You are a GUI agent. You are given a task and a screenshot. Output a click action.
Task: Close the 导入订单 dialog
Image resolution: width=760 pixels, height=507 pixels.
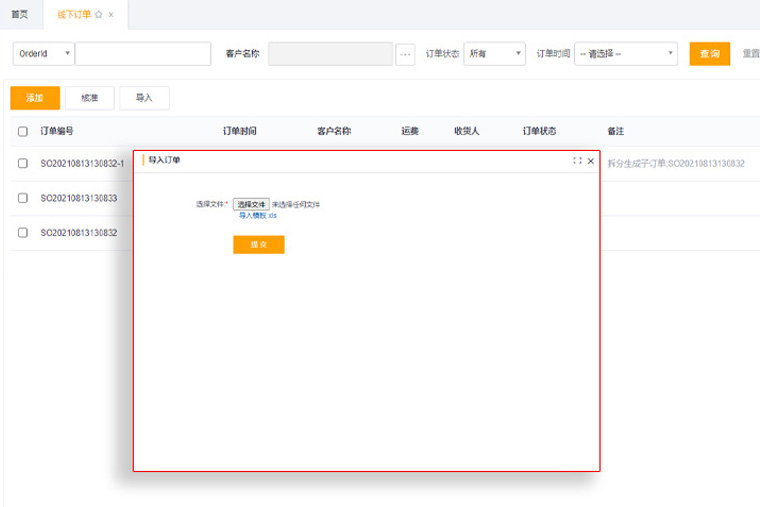click(x=590, y=160)
